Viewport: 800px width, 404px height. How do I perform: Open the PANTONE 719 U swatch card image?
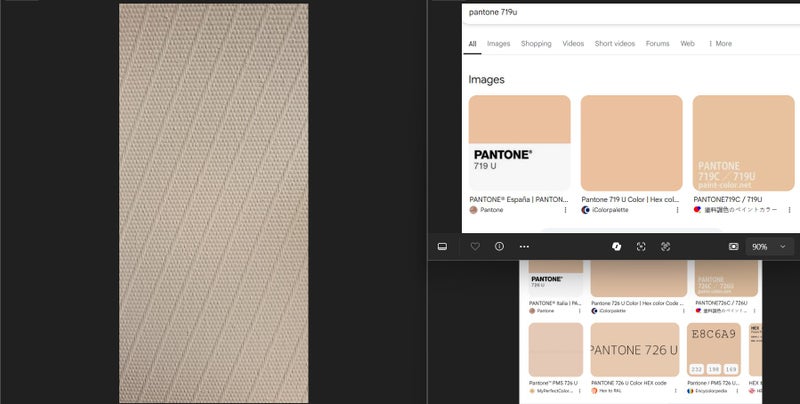point(519,143)
